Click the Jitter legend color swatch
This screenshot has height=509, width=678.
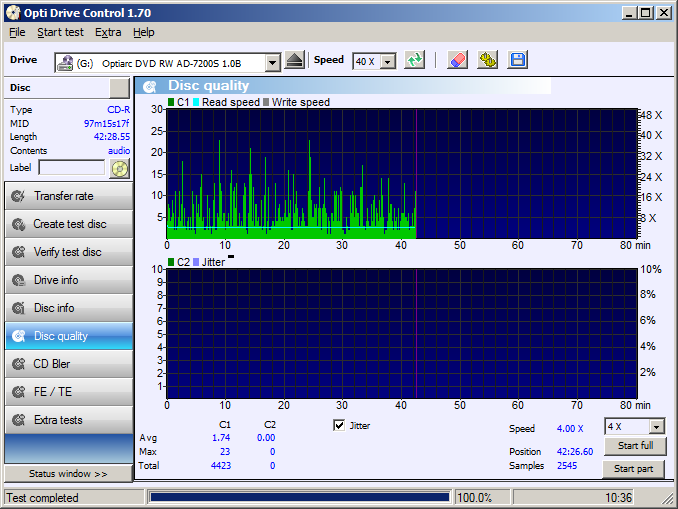[196, 262]
